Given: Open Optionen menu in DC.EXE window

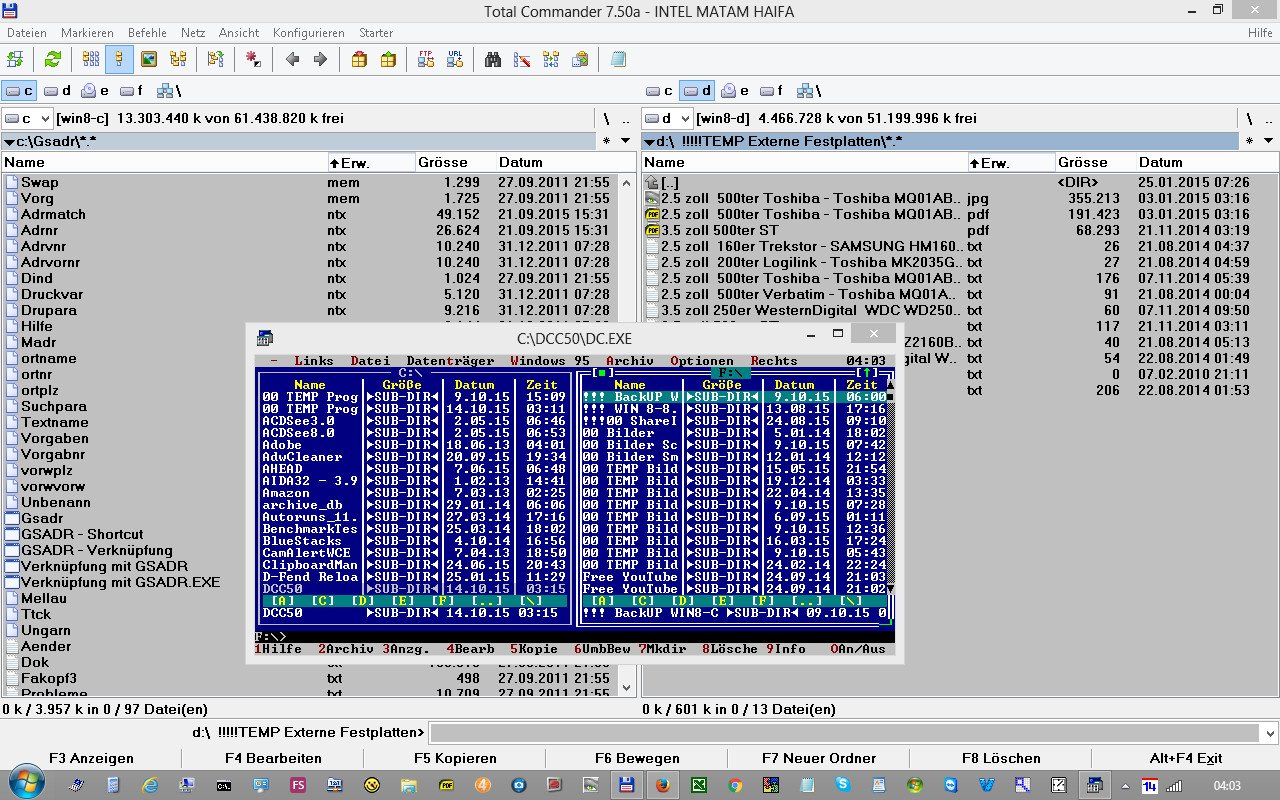Looking at the screenshot, I should pyautogui.click(x=702, y=361).
